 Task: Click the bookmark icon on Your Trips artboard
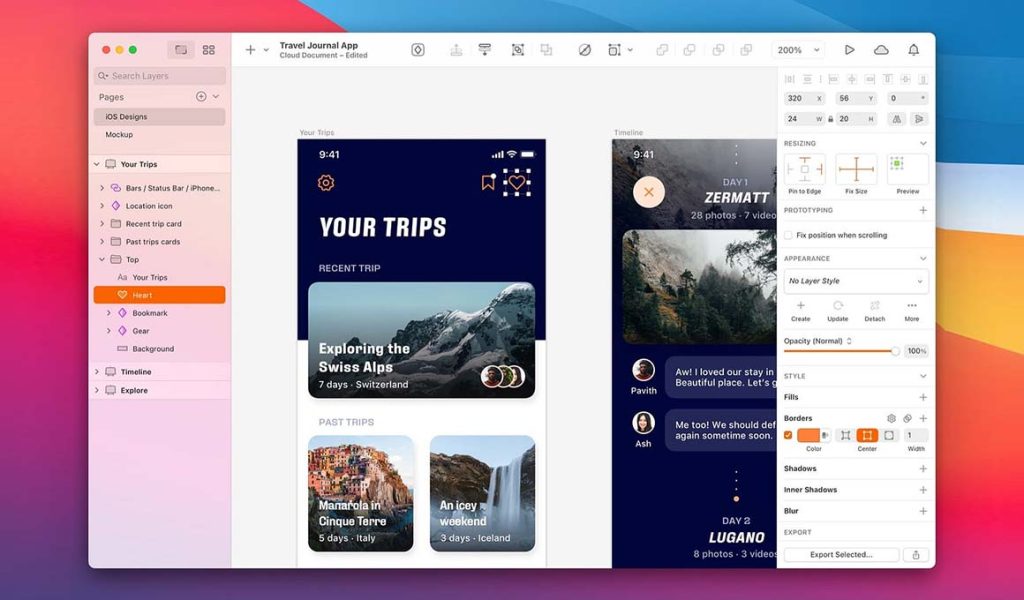click(x=488, y=182)
